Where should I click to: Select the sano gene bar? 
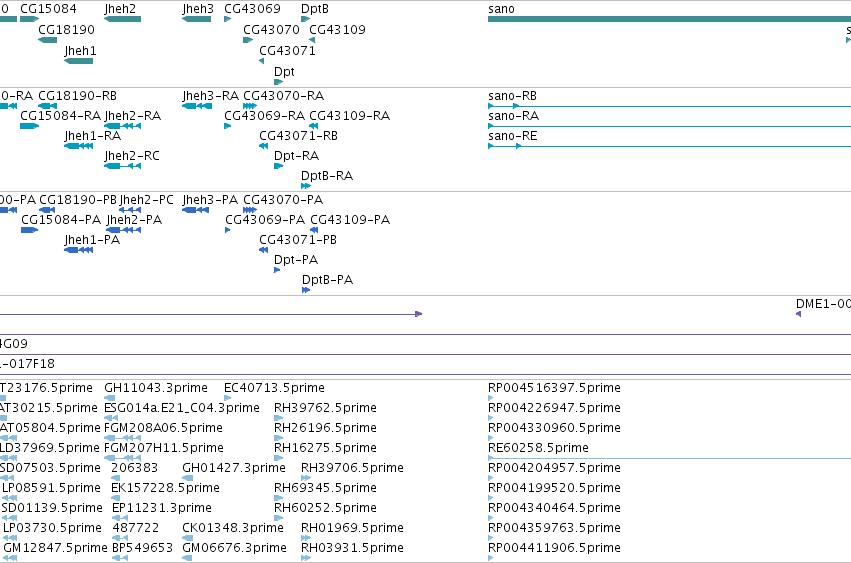pyautogui.click(x=669, y=19)
